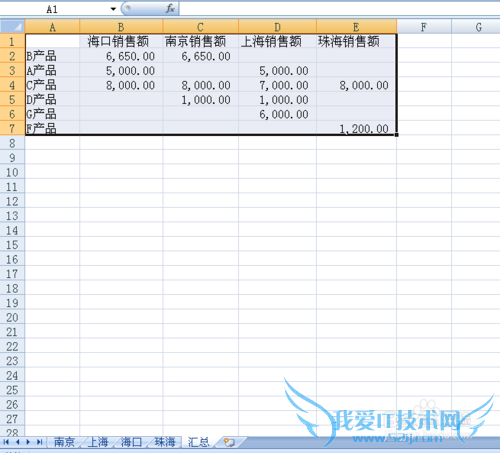Click 1,200.00 in the F产品 row

pos(356,128)
